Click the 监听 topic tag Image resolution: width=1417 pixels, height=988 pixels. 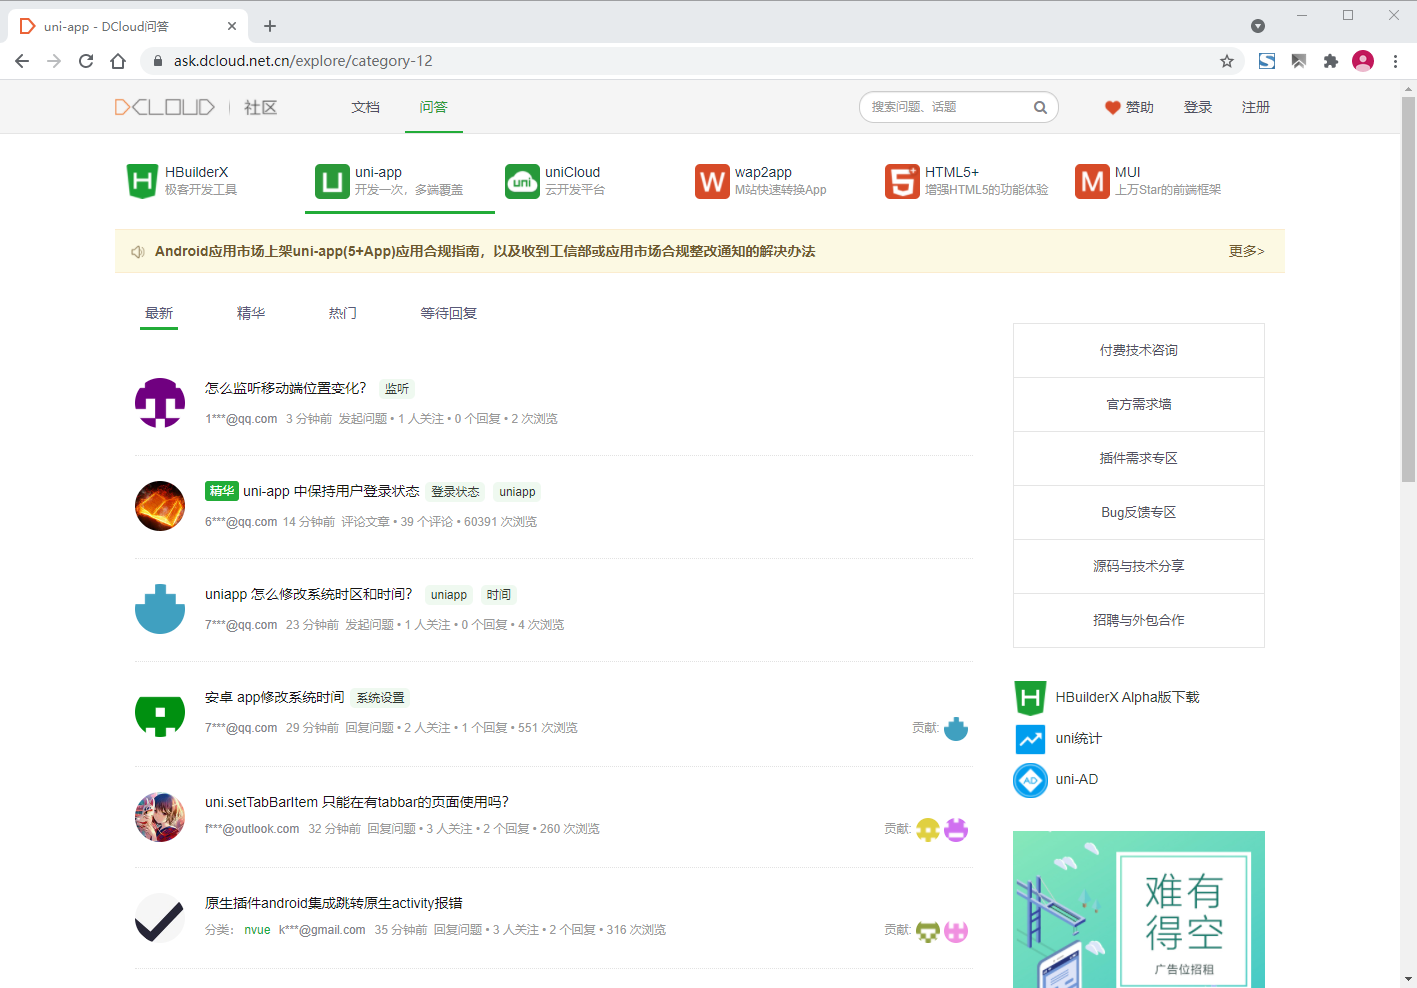[397, 389]
